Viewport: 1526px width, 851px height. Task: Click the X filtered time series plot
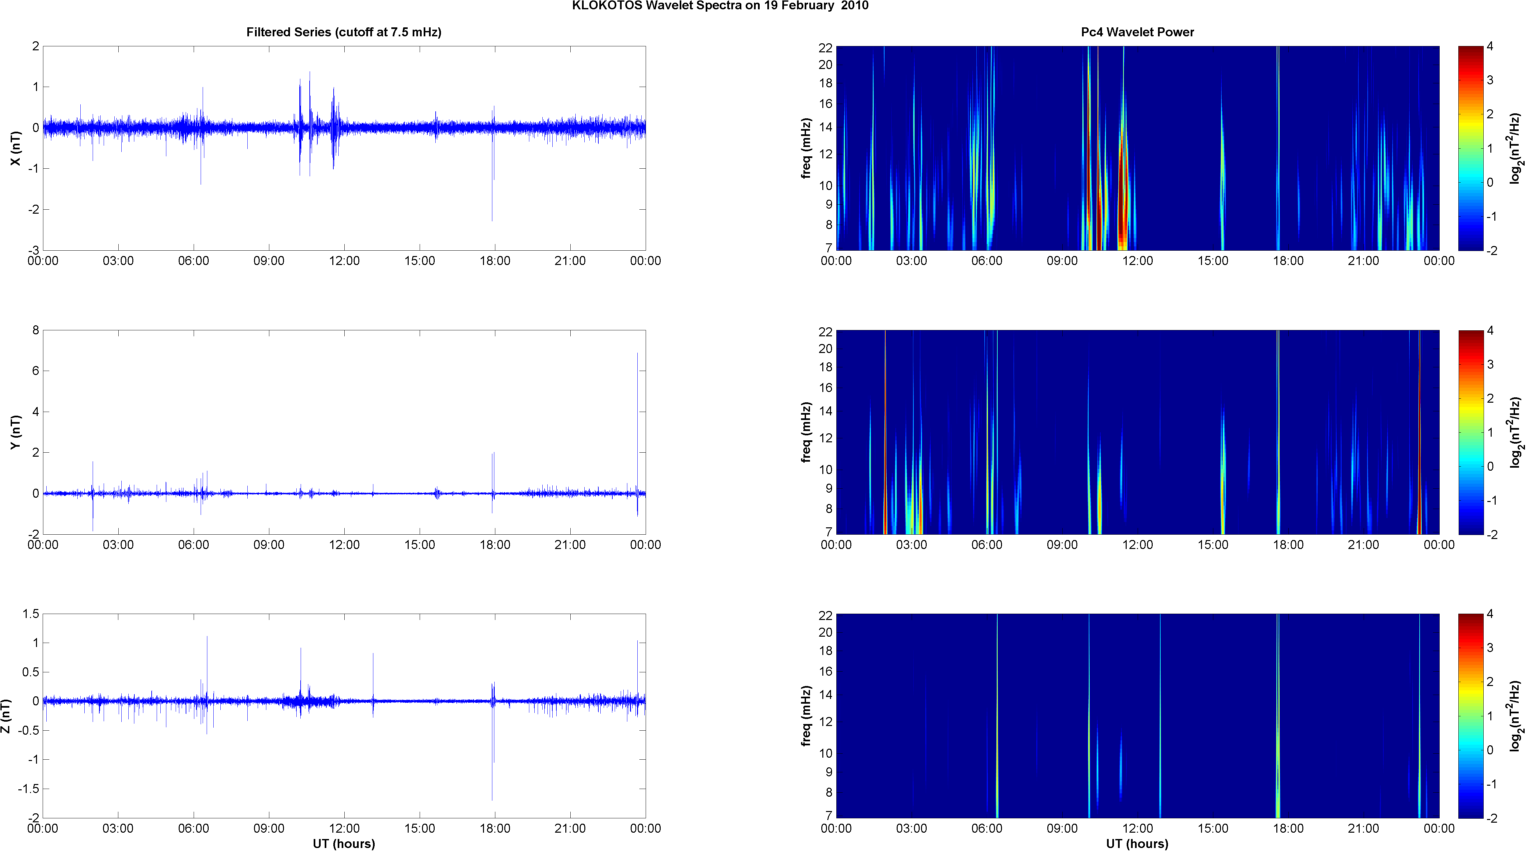[343, 148]
